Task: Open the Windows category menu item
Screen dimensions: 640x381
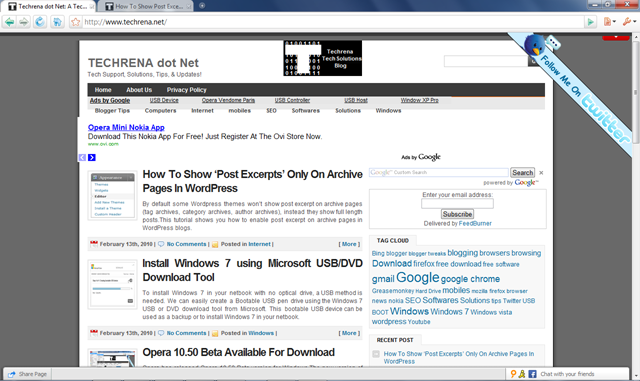Action: tap(388, 111)
